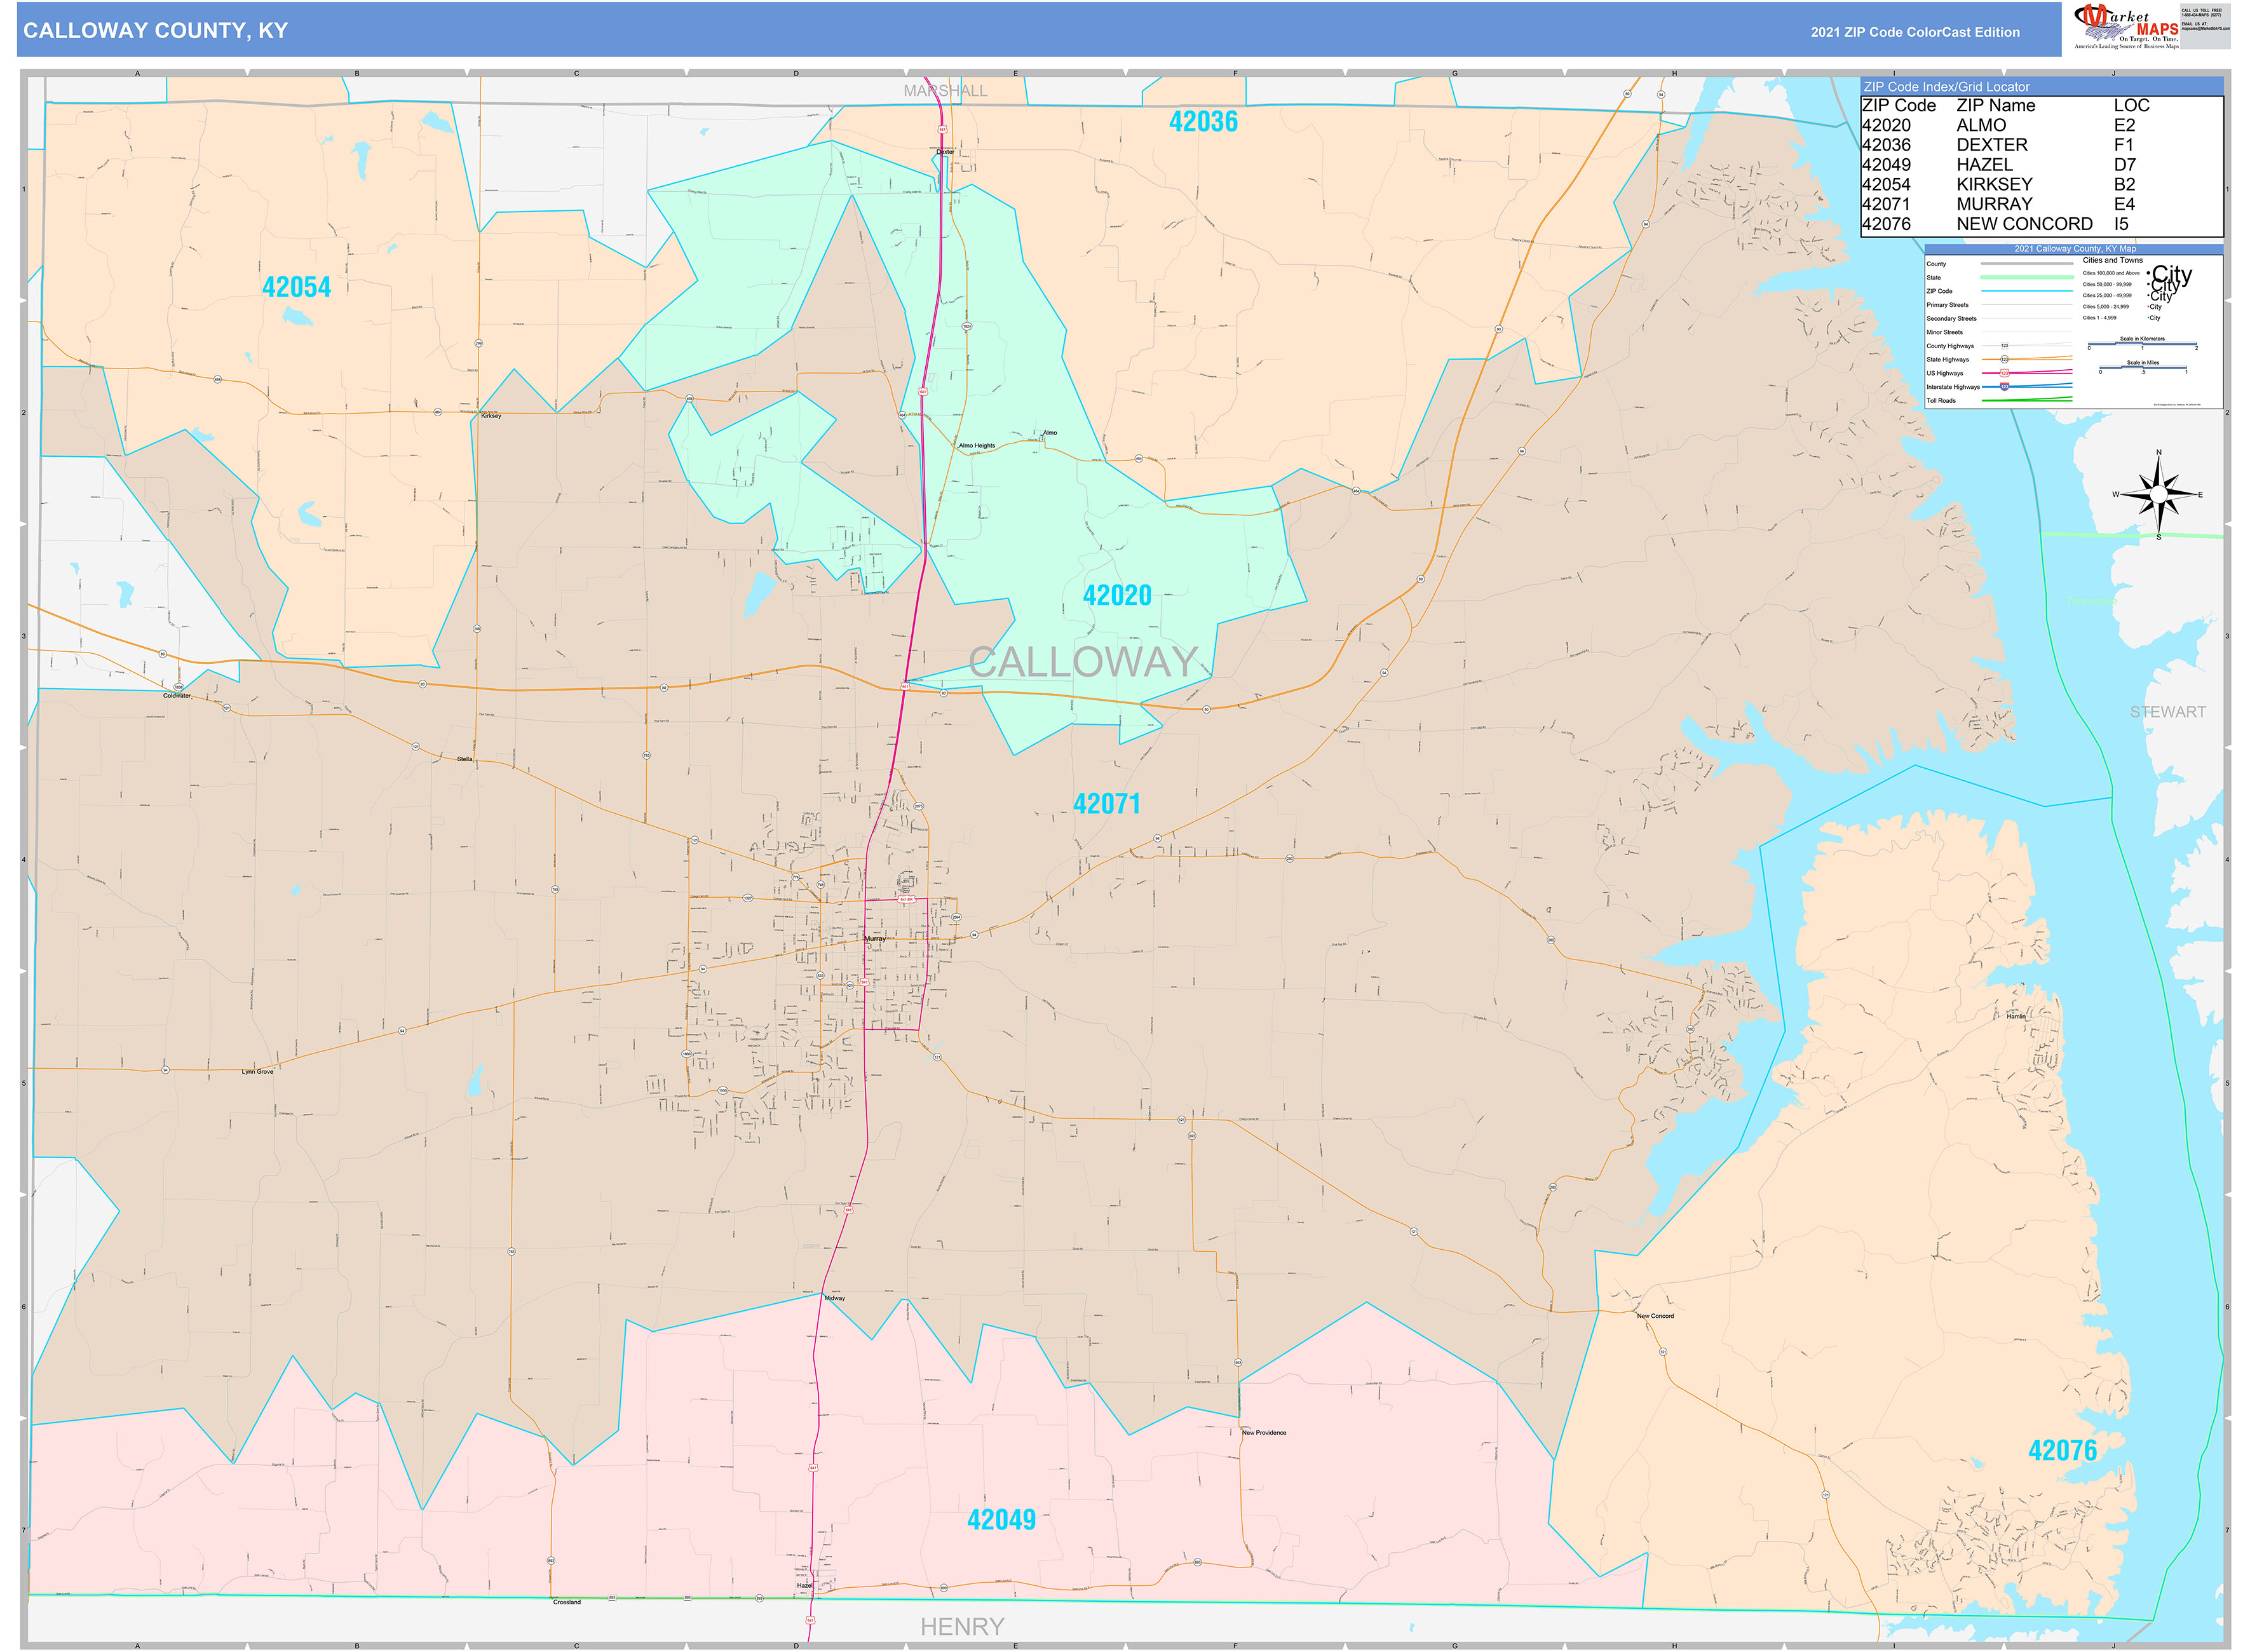Screen dimensions: 2250x1652
Task: Click the 'CALLOWAY' county name on the map
Action: pos(1083,662)
